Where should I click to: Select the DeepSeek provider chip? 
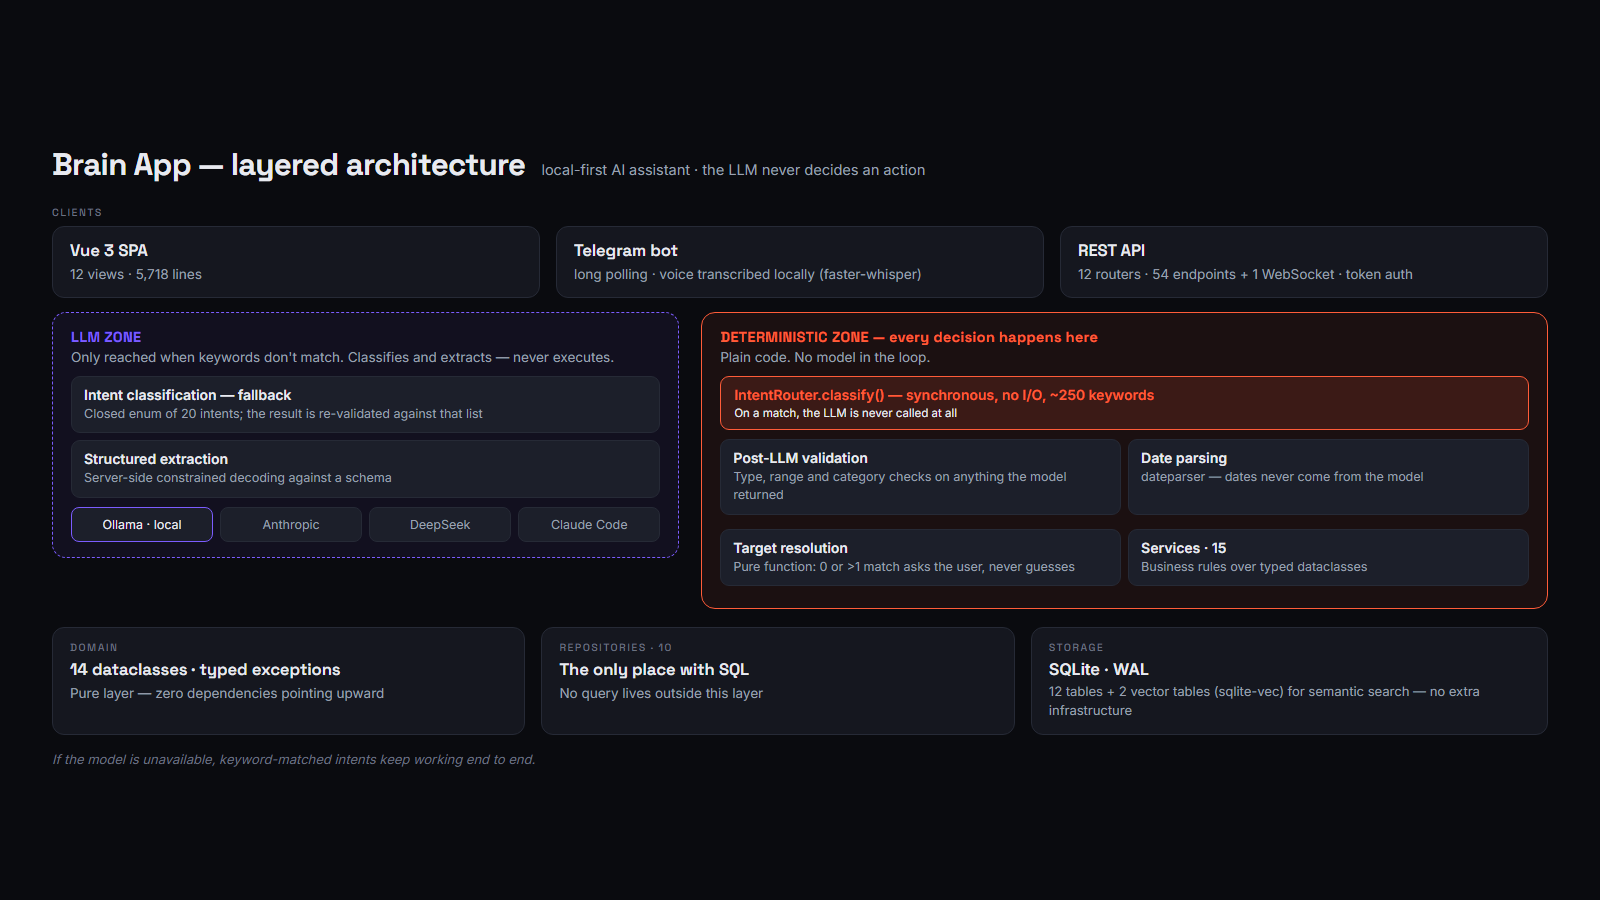pos(440,524)
